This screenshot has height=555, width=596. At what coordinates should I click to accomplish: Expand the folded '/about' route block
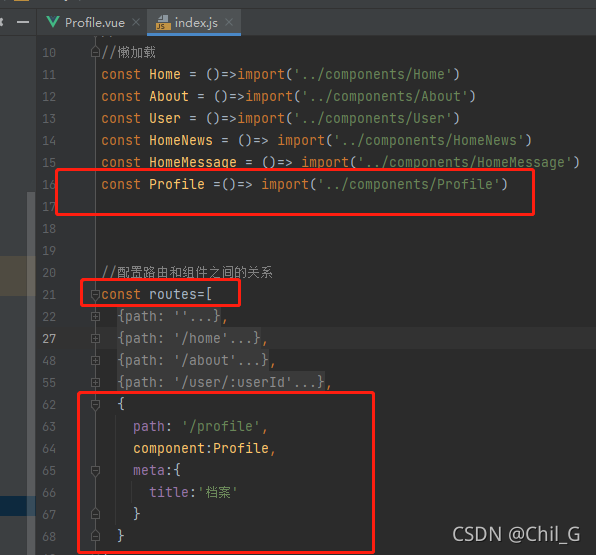coord(95,361)
